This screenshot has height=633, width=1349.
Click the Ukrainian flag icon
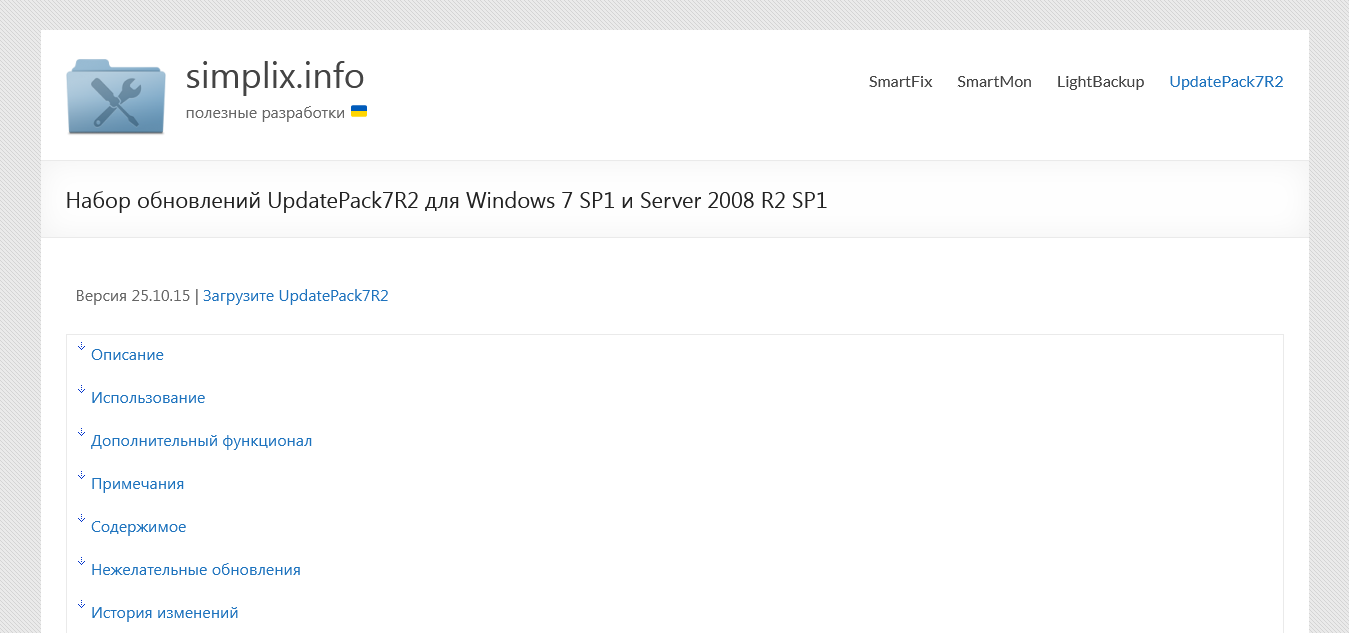coord(359,112)
